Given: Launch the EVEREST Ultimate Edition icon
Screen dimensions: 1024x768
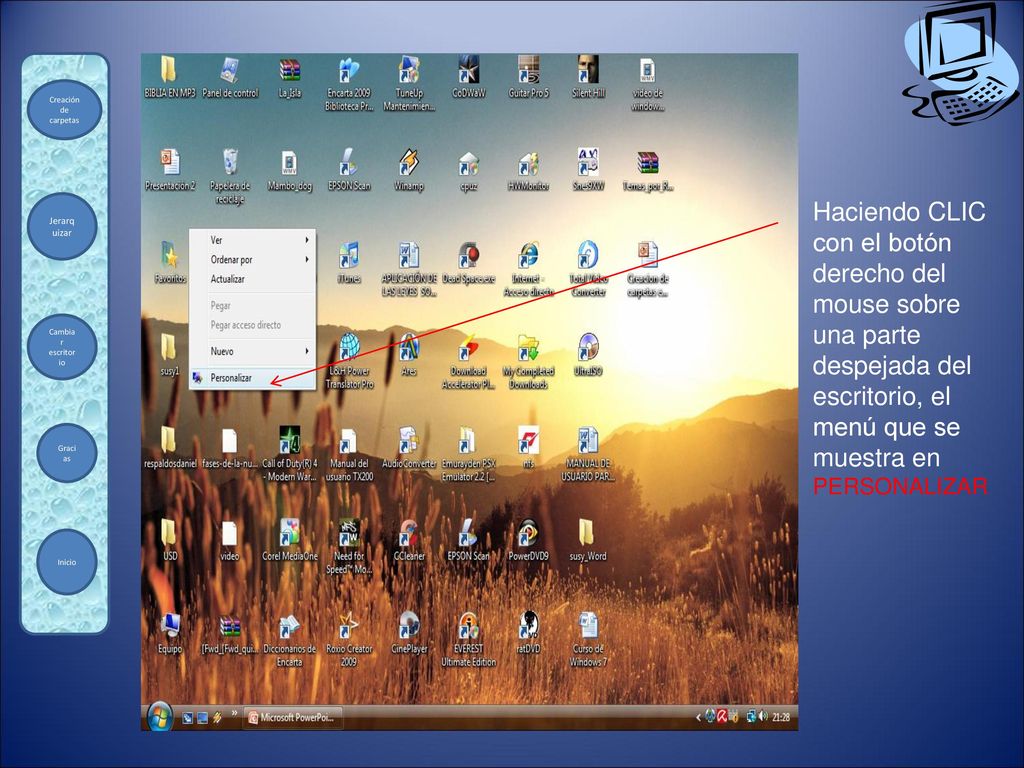Looking at the screenshot, I should point(468,626).
